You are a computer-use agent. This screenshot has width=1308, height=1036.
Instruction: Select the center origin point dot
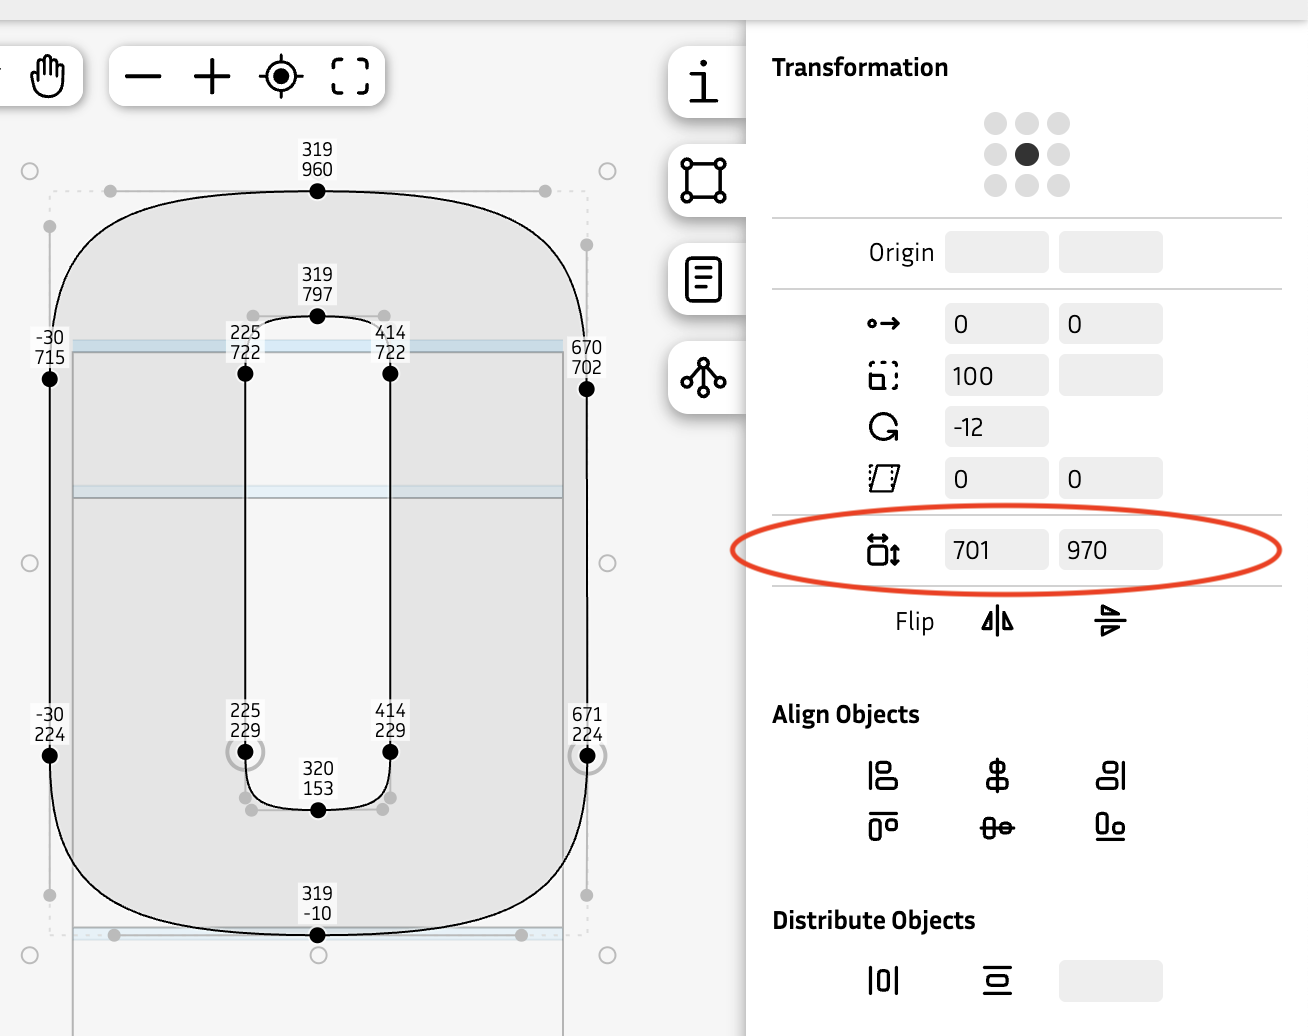pyautogui.click(x=1028, y=154)
